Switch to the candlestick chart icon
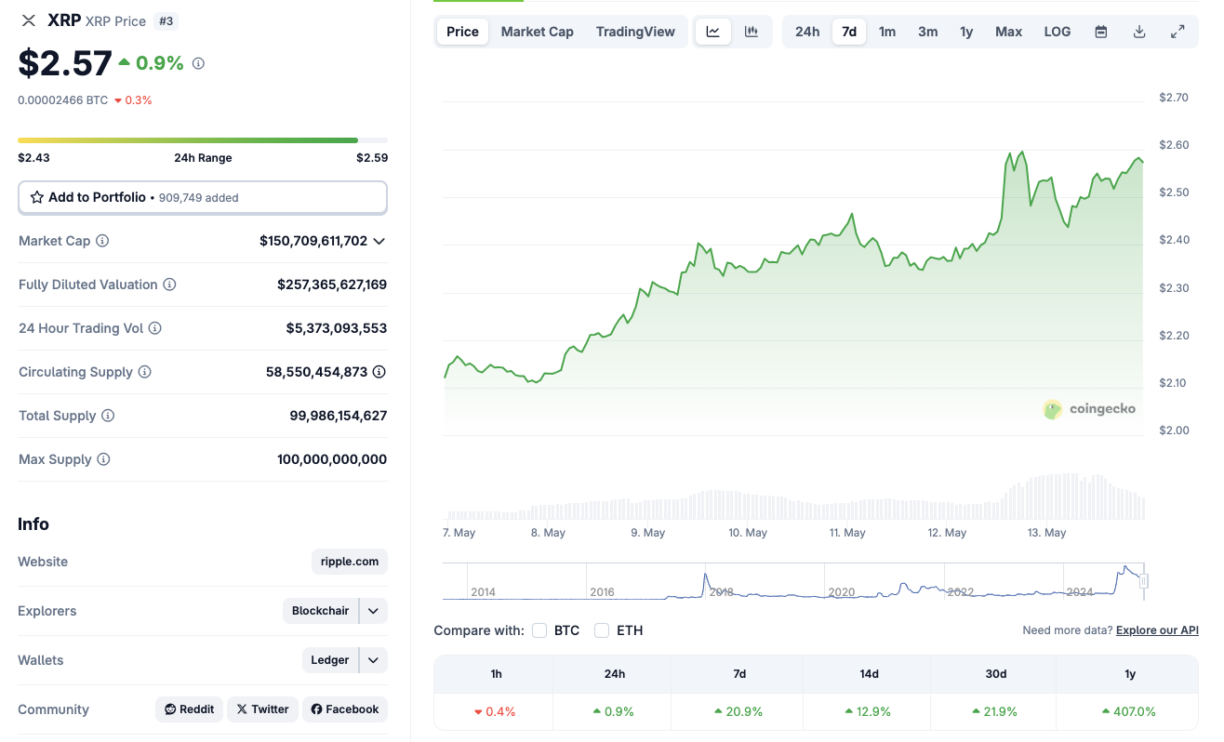This screenshot has width=1224, height=742. click(x=751, y=31)
